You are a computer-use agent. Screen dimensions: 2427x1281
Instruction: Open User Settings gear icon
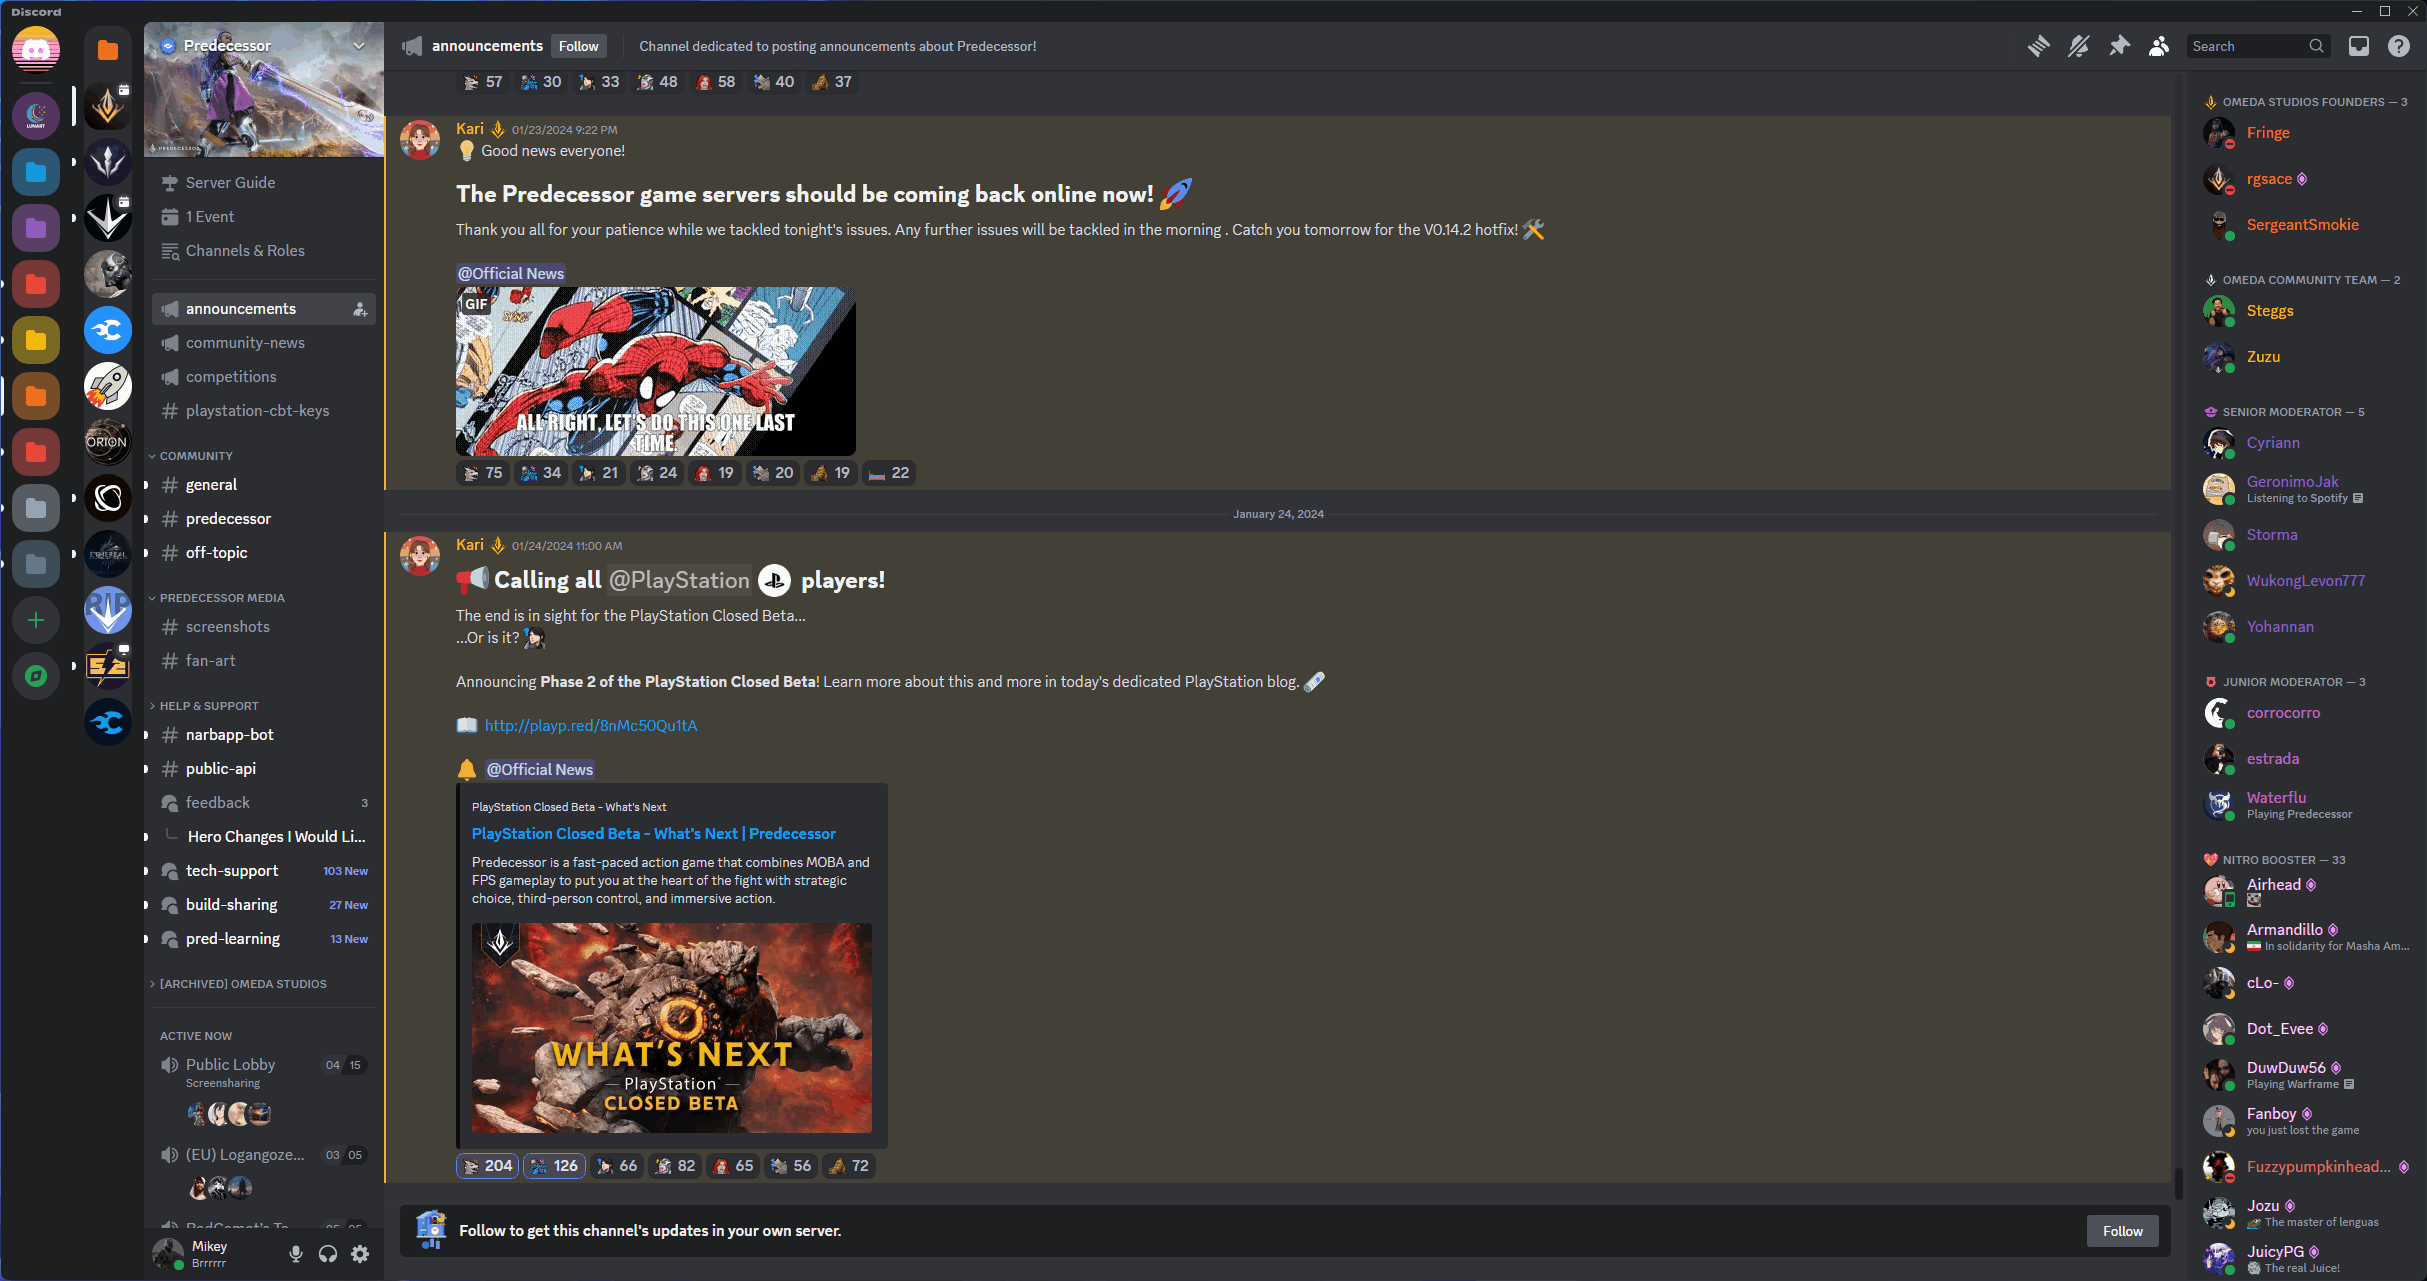[x=360, y=1254]
